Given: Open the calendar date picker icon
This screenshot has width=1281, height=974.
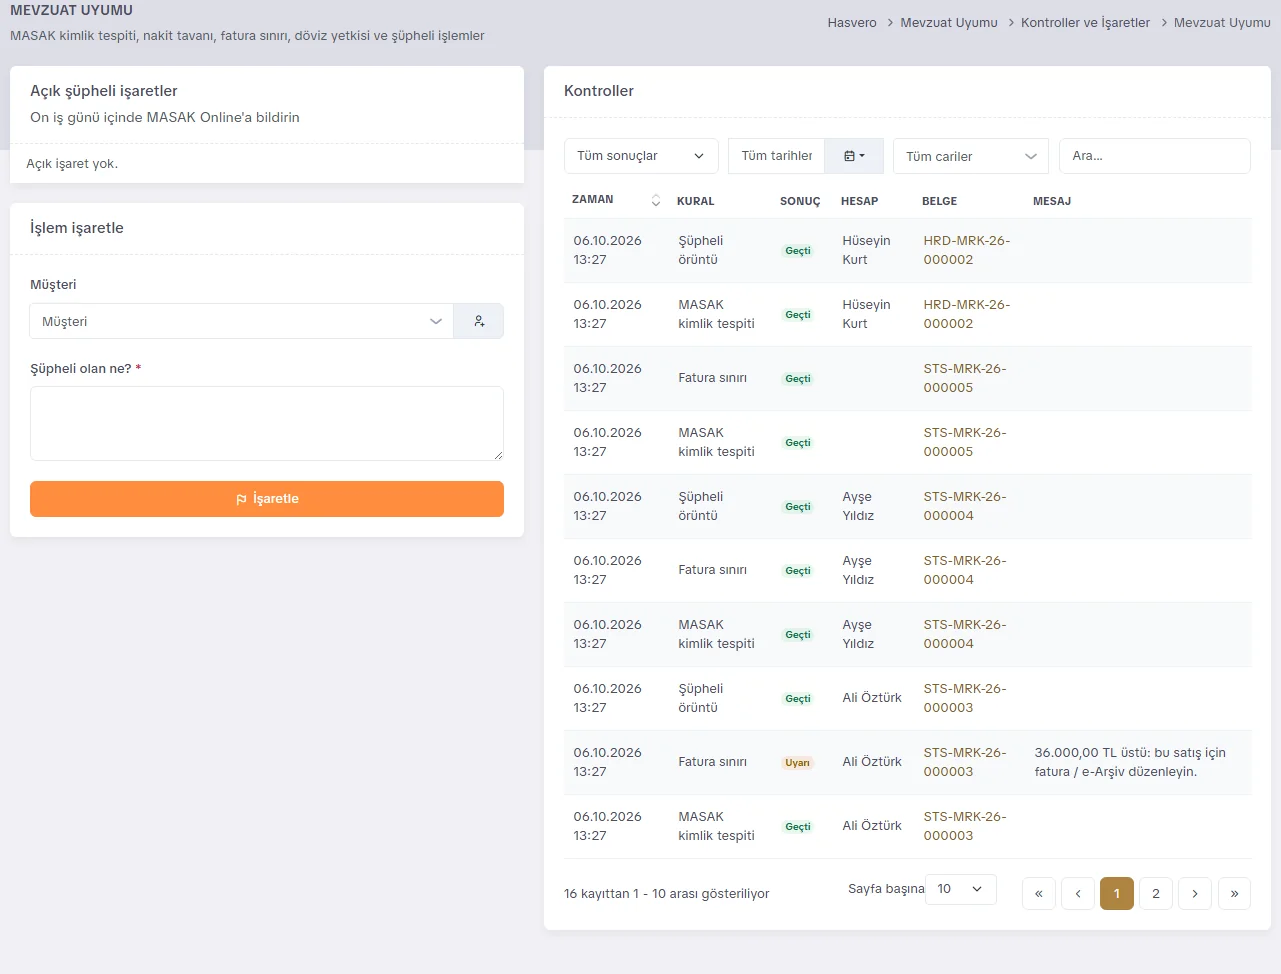Looking at the screenshot, I should (x=854, y=156).
